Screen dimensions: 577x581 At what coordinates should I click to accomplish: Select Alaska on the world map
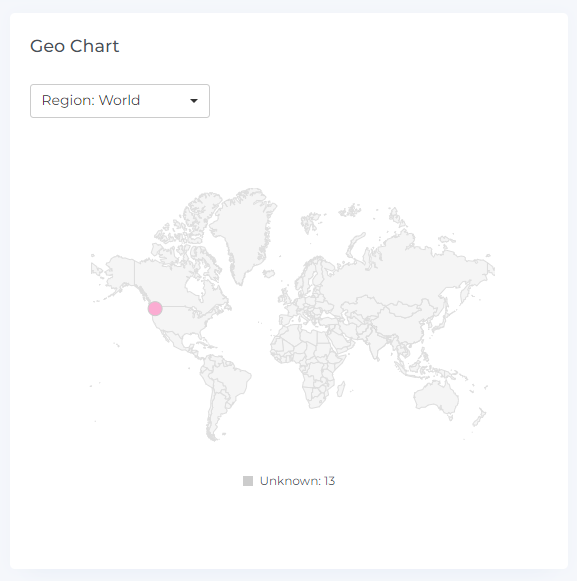pos(120,272)
